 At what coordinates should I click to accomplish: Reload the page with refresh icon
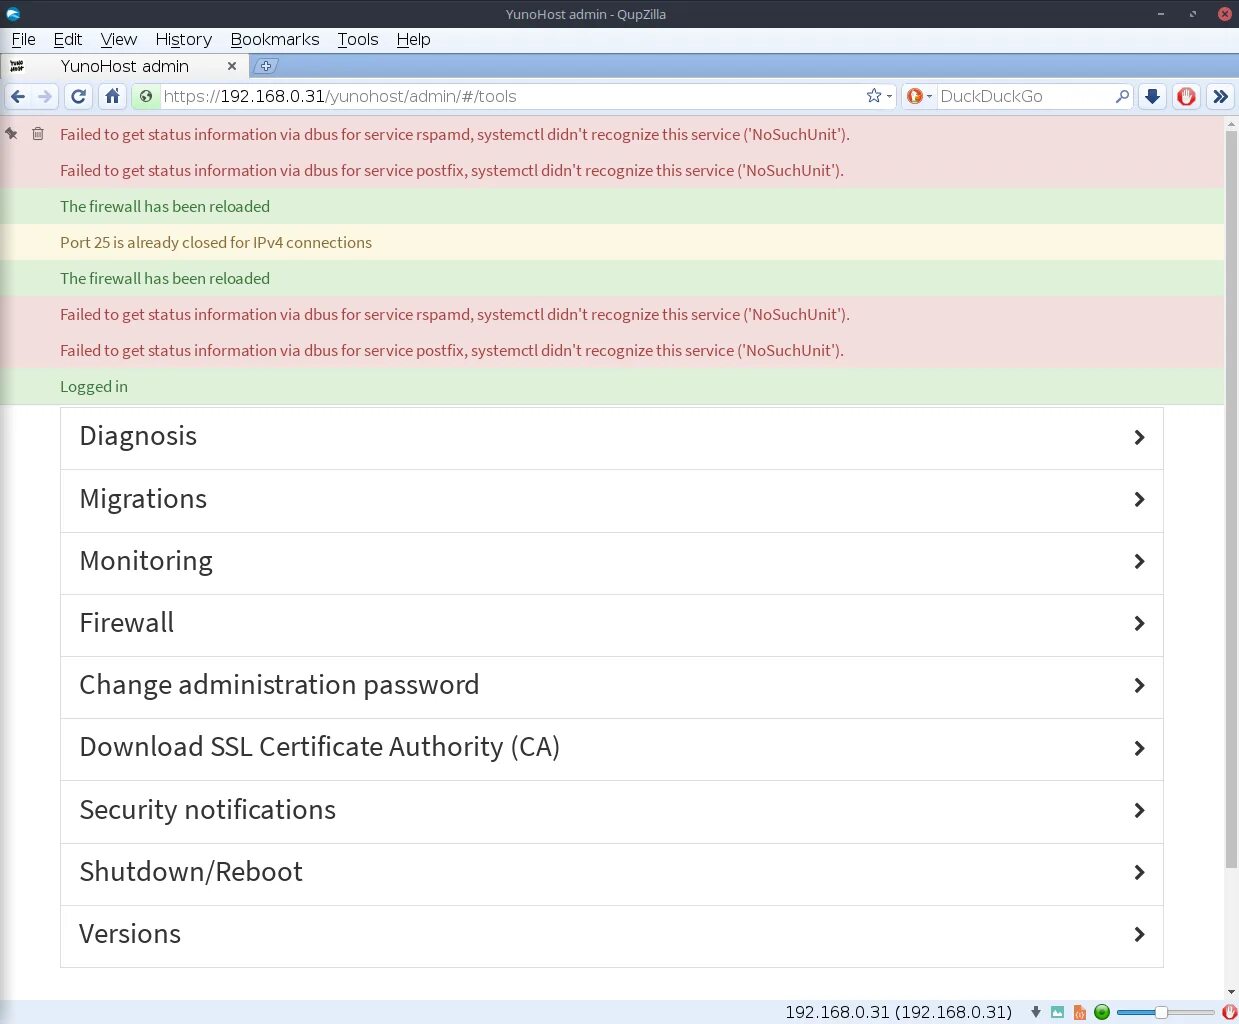coord(78,96)
